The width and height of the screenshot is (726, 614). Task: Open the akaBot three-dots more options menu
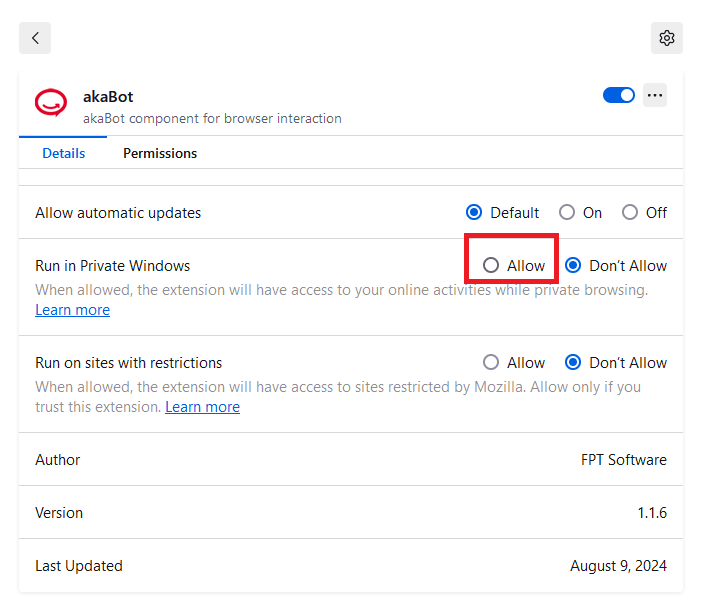tap(655, 95)
